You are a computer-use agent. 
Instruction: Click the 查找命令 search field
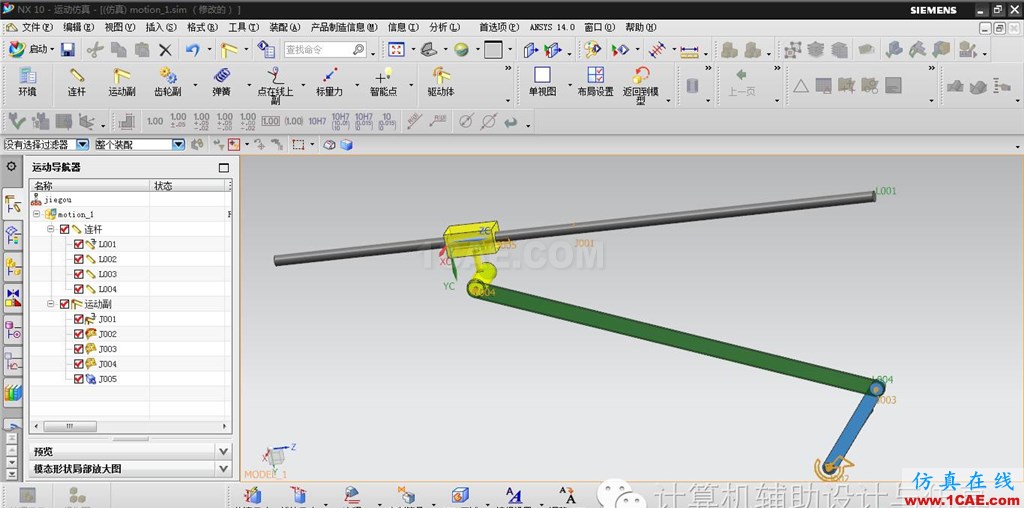point(325,50)
